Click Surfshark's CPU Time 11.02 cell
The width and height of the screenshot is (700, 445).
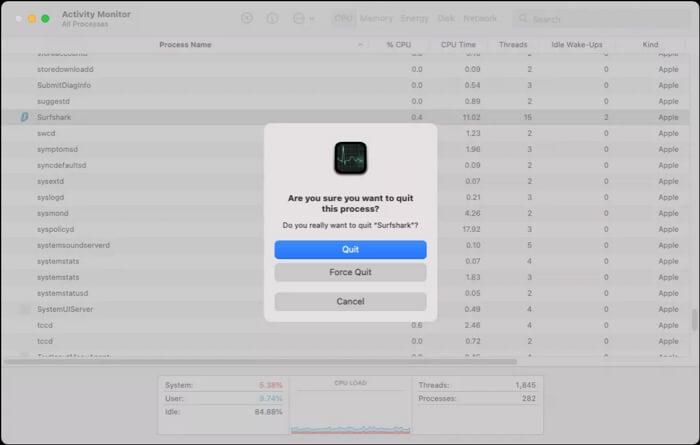click(471, 117)
